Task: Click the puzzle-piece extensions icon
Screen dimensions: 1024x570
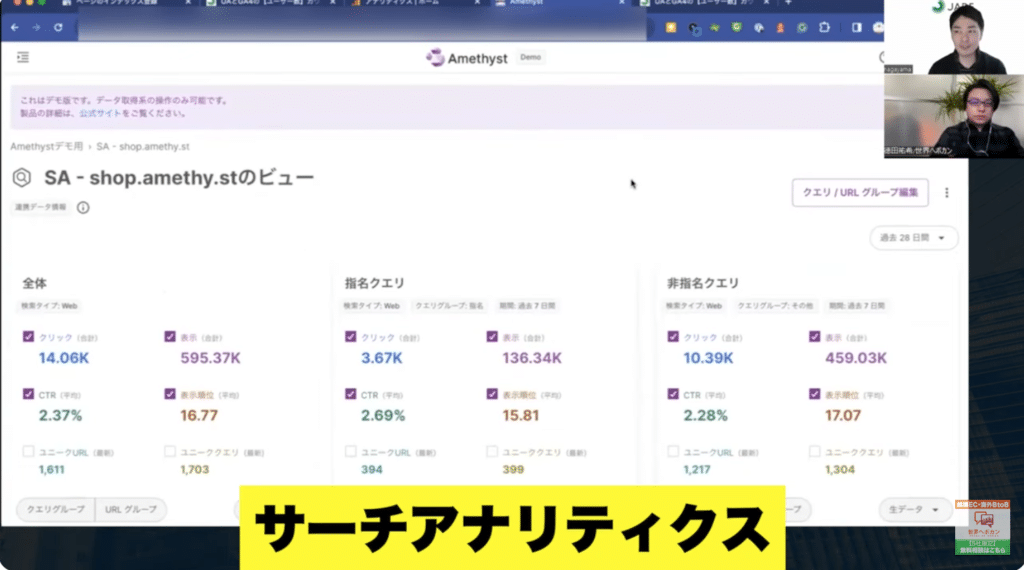Action: point(824,27)
